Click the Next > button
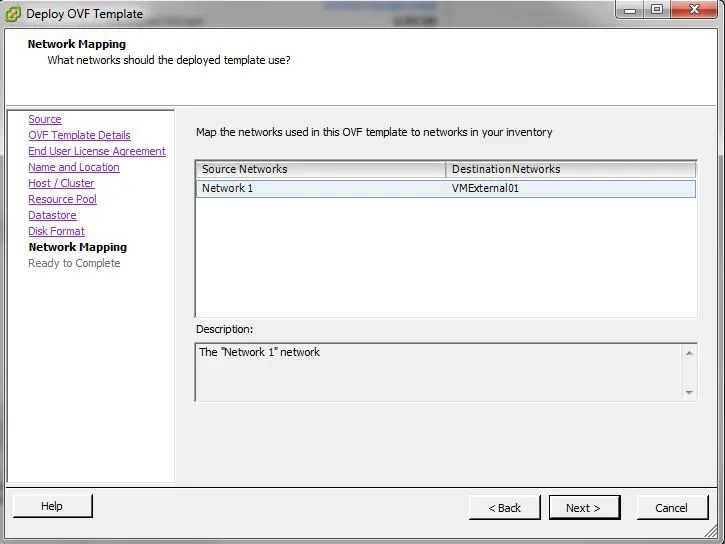725x544 pixels. click(x=584, y=508)
